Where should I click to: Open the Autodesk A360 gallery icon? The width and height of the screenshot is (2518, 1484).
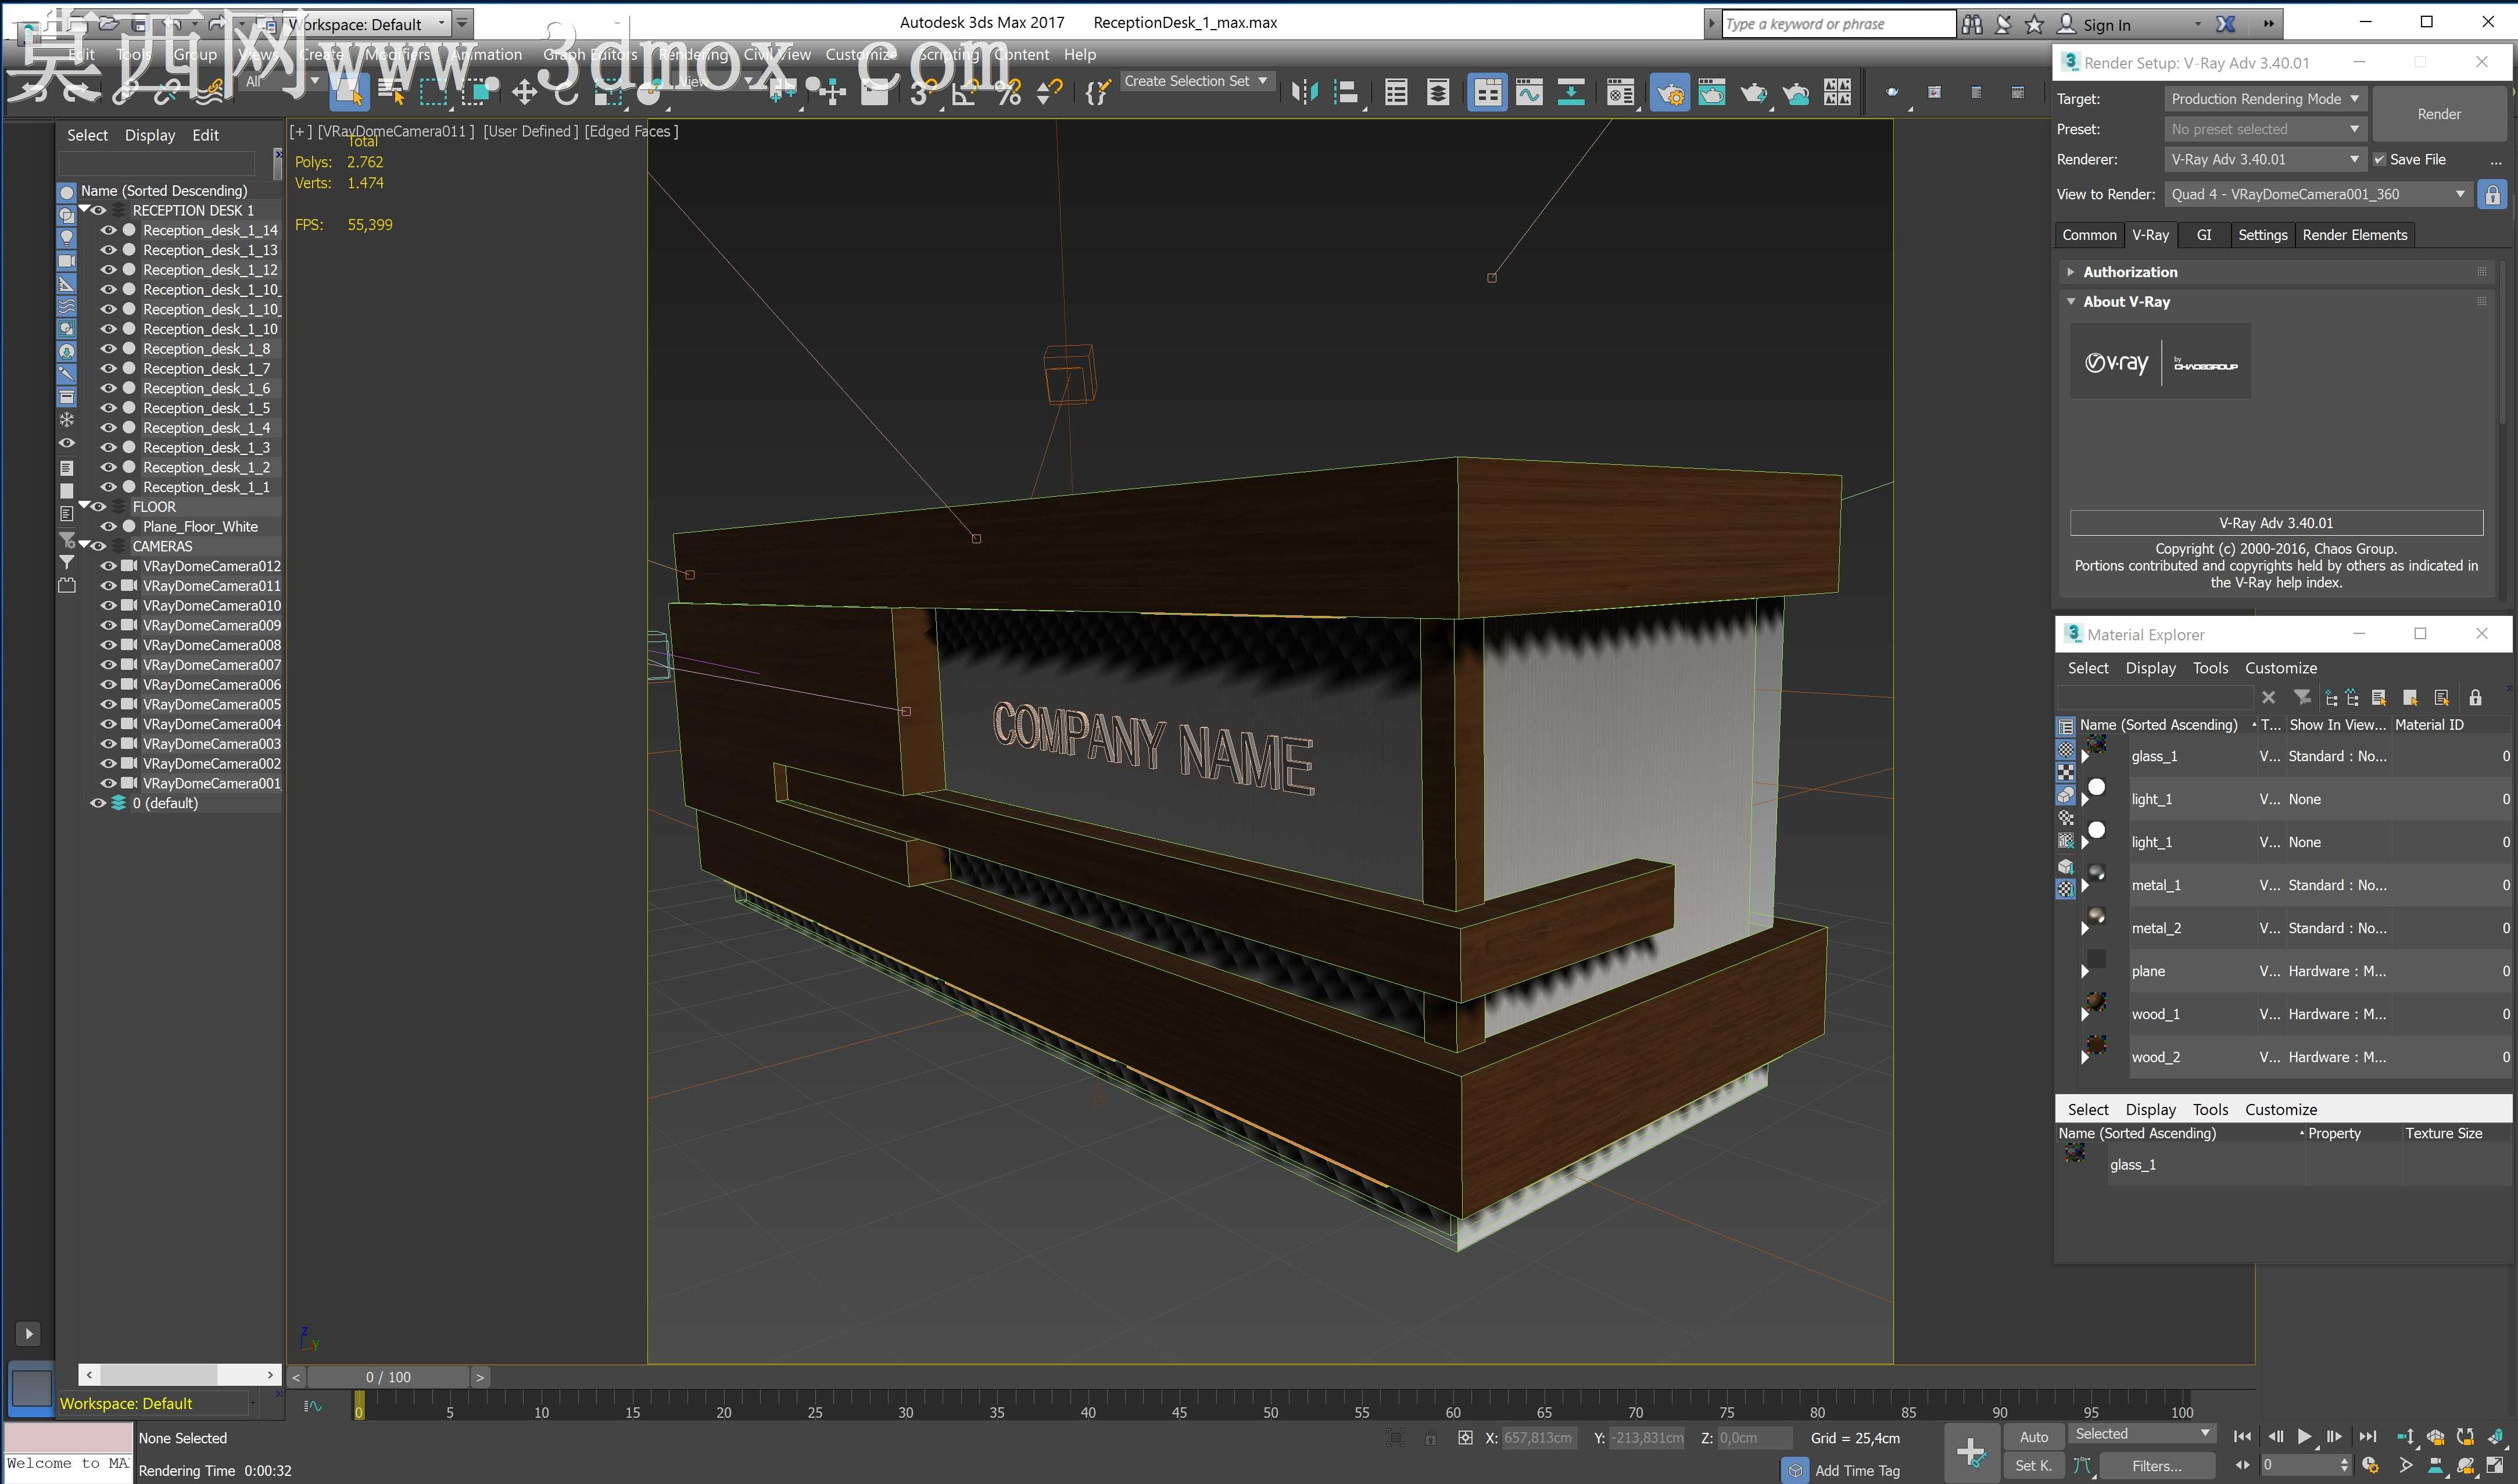pos(1838,93)
